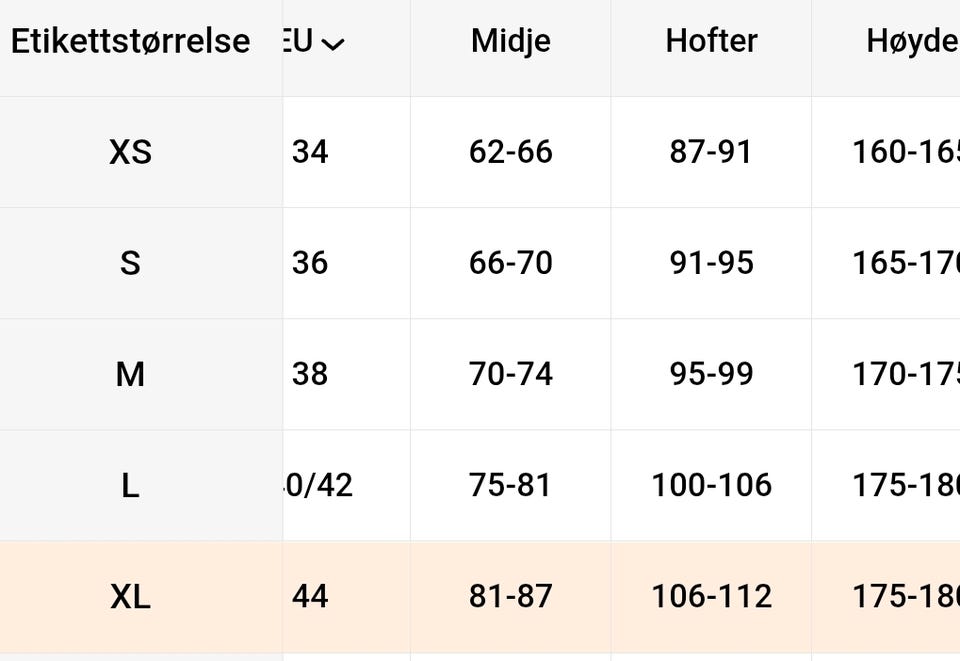Click the Hofter column header
960x661 pixels.
711,41
